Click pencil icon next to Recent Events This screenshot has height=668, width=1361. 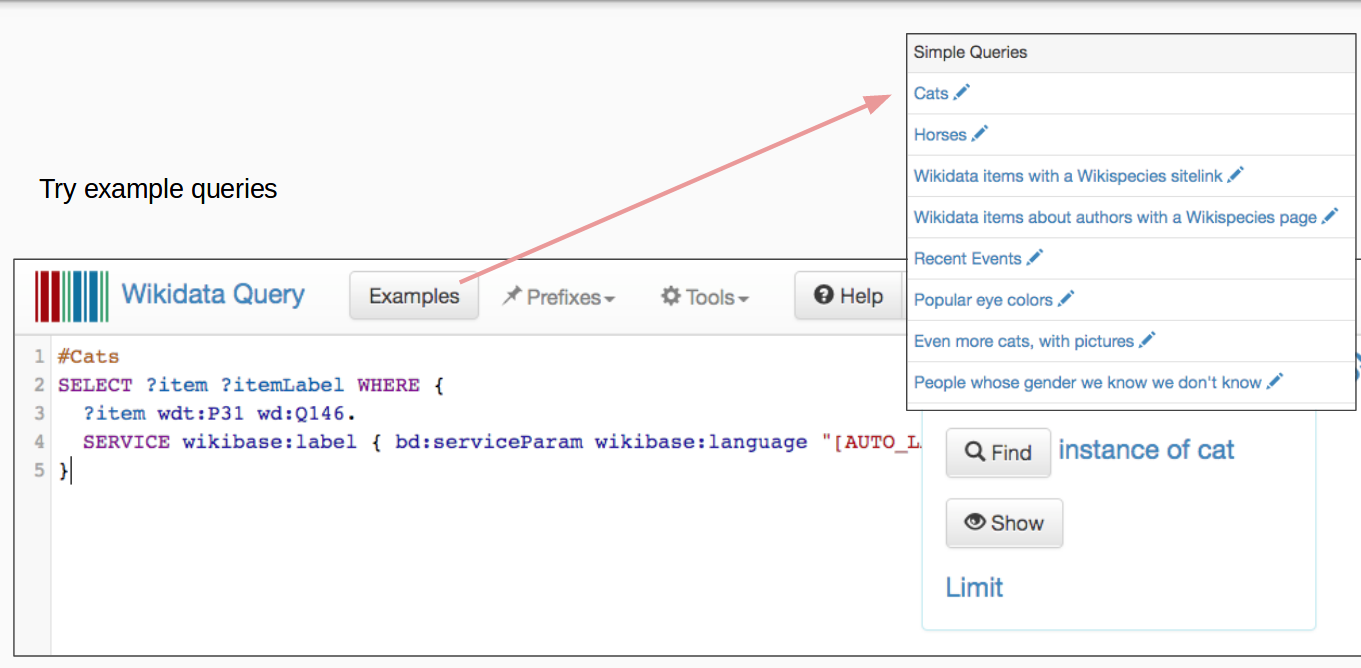point(1034,257)
